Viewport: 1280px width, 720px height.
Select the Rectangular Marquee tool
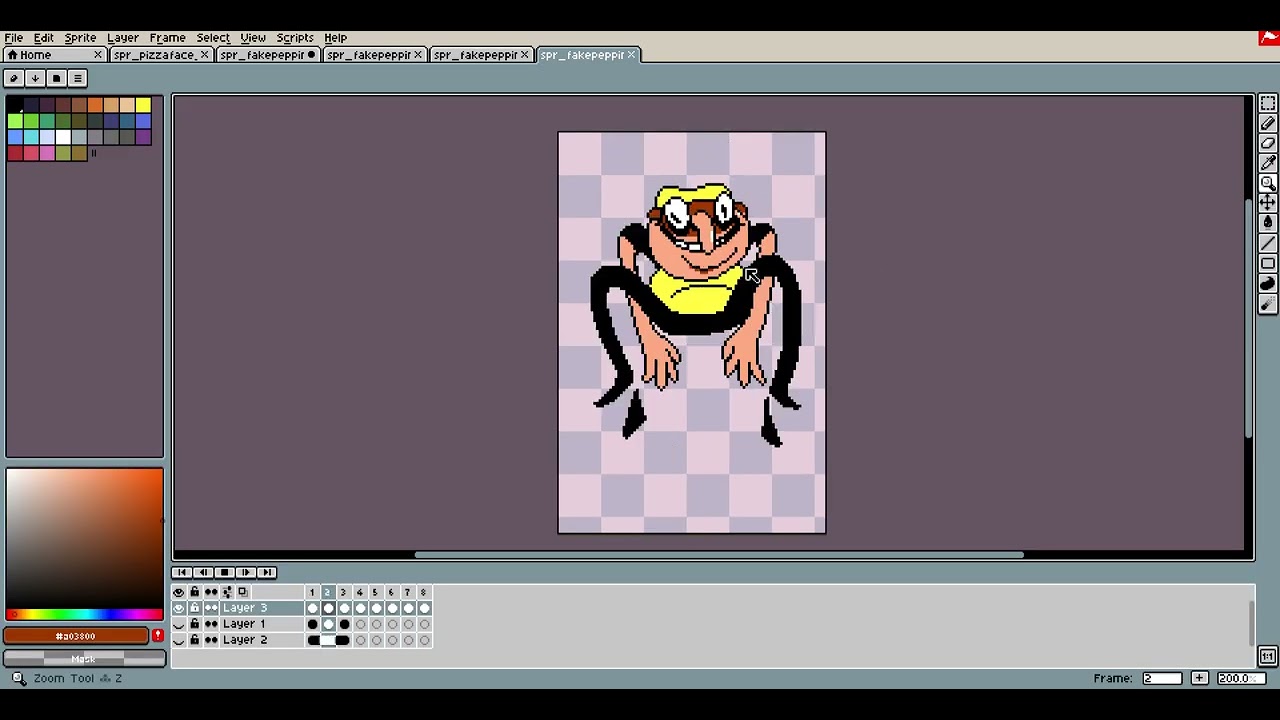tap(1267, 103)
